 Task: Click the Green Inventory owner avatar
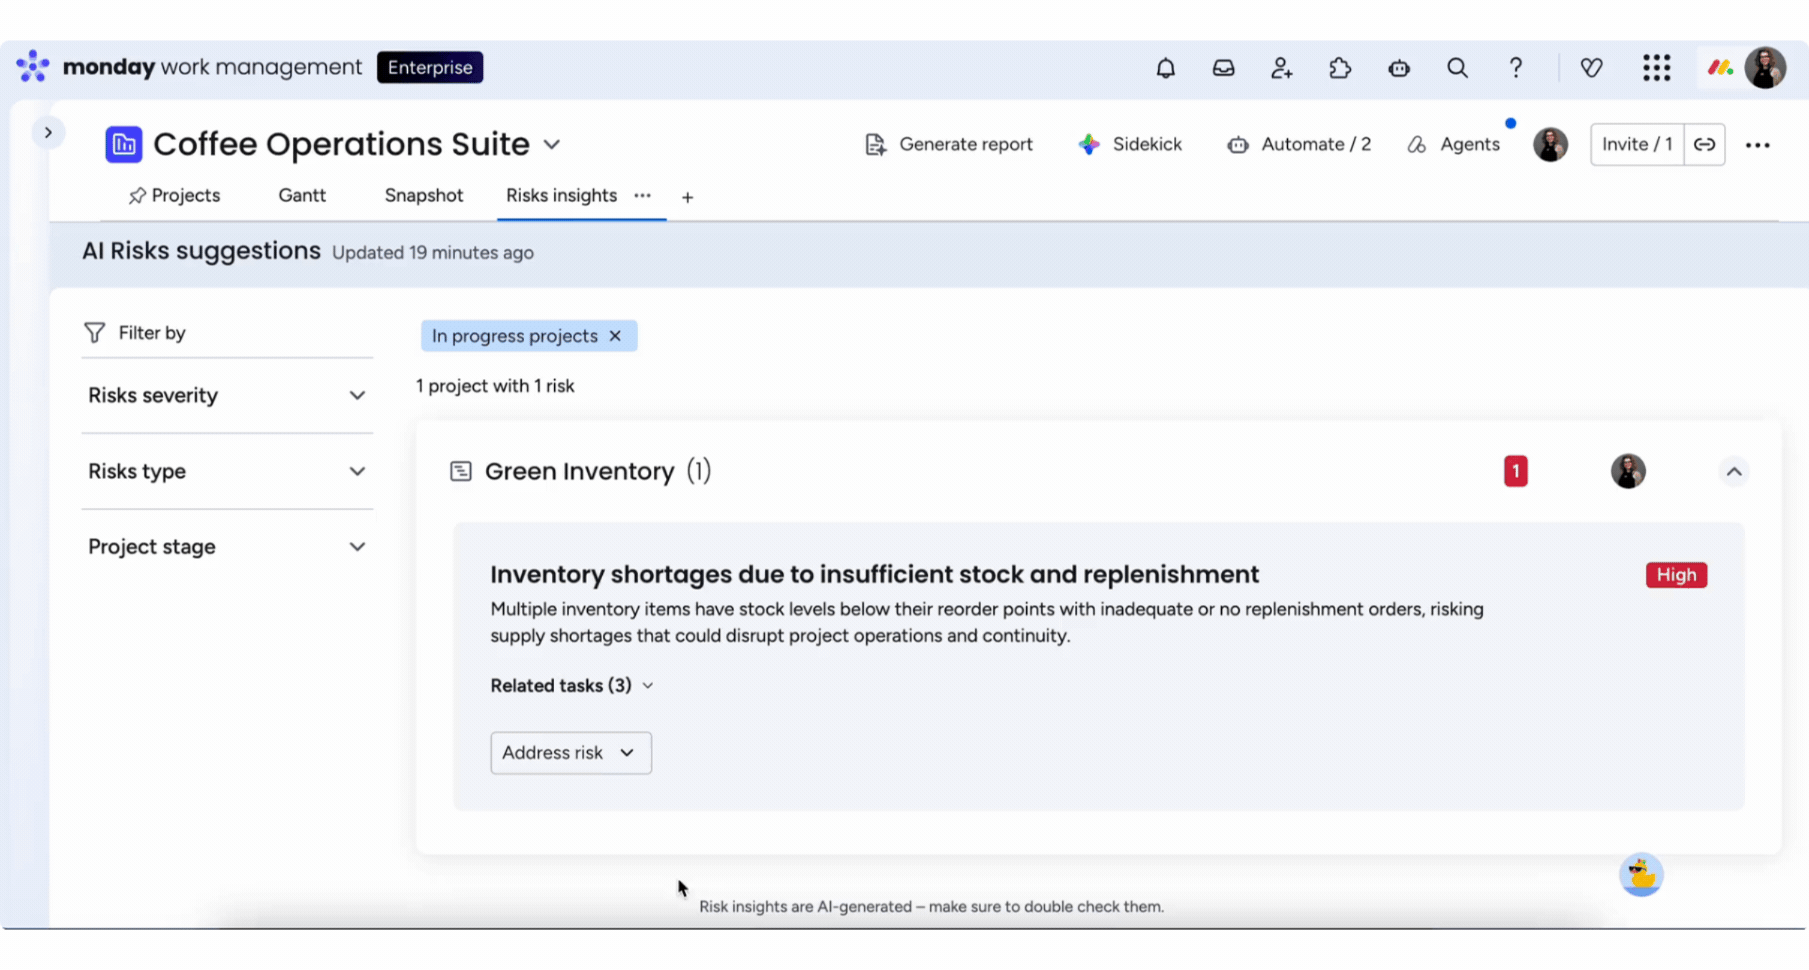click(x=1628, y=471)
